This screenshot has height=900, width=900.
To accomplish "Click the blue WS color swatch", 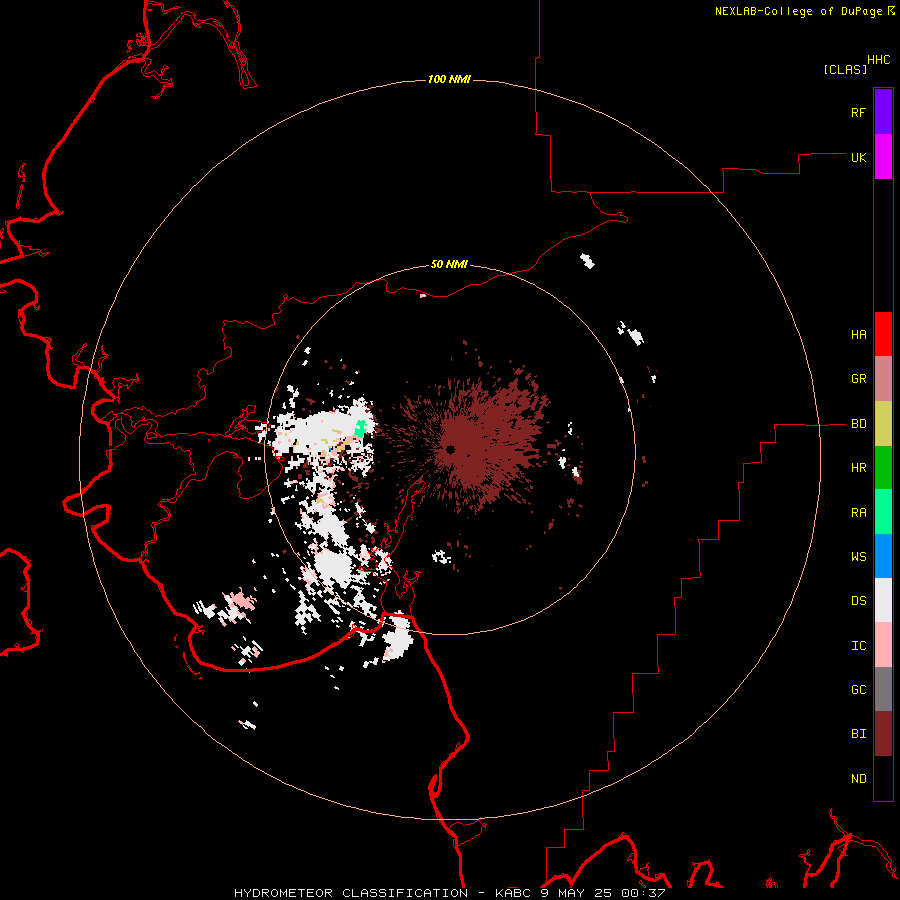I will (883, 556).
